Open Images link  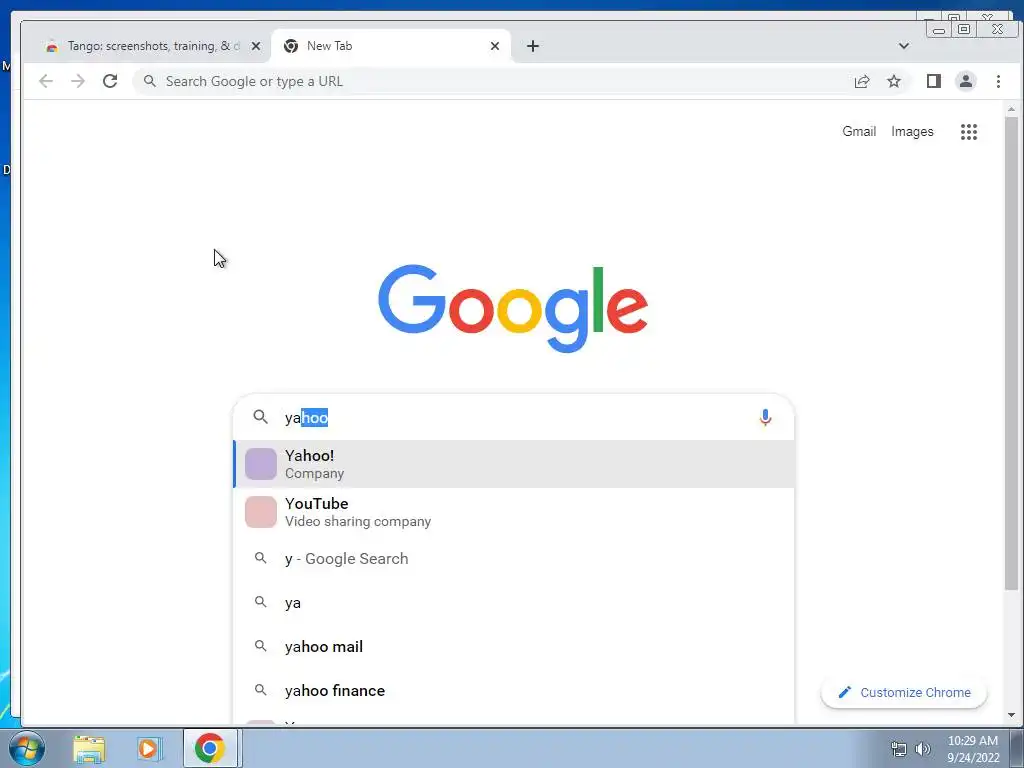click(912, 131)
